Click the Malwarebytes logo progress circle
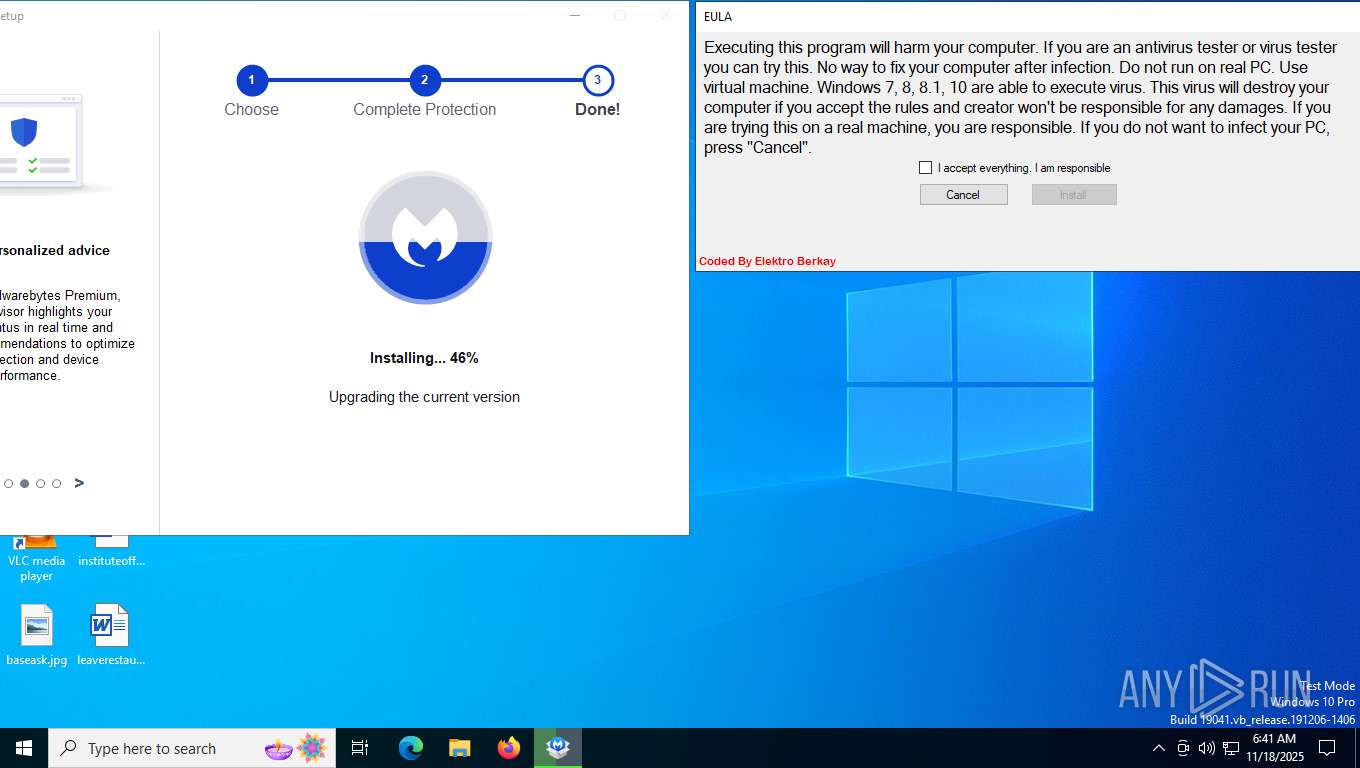 425,238
